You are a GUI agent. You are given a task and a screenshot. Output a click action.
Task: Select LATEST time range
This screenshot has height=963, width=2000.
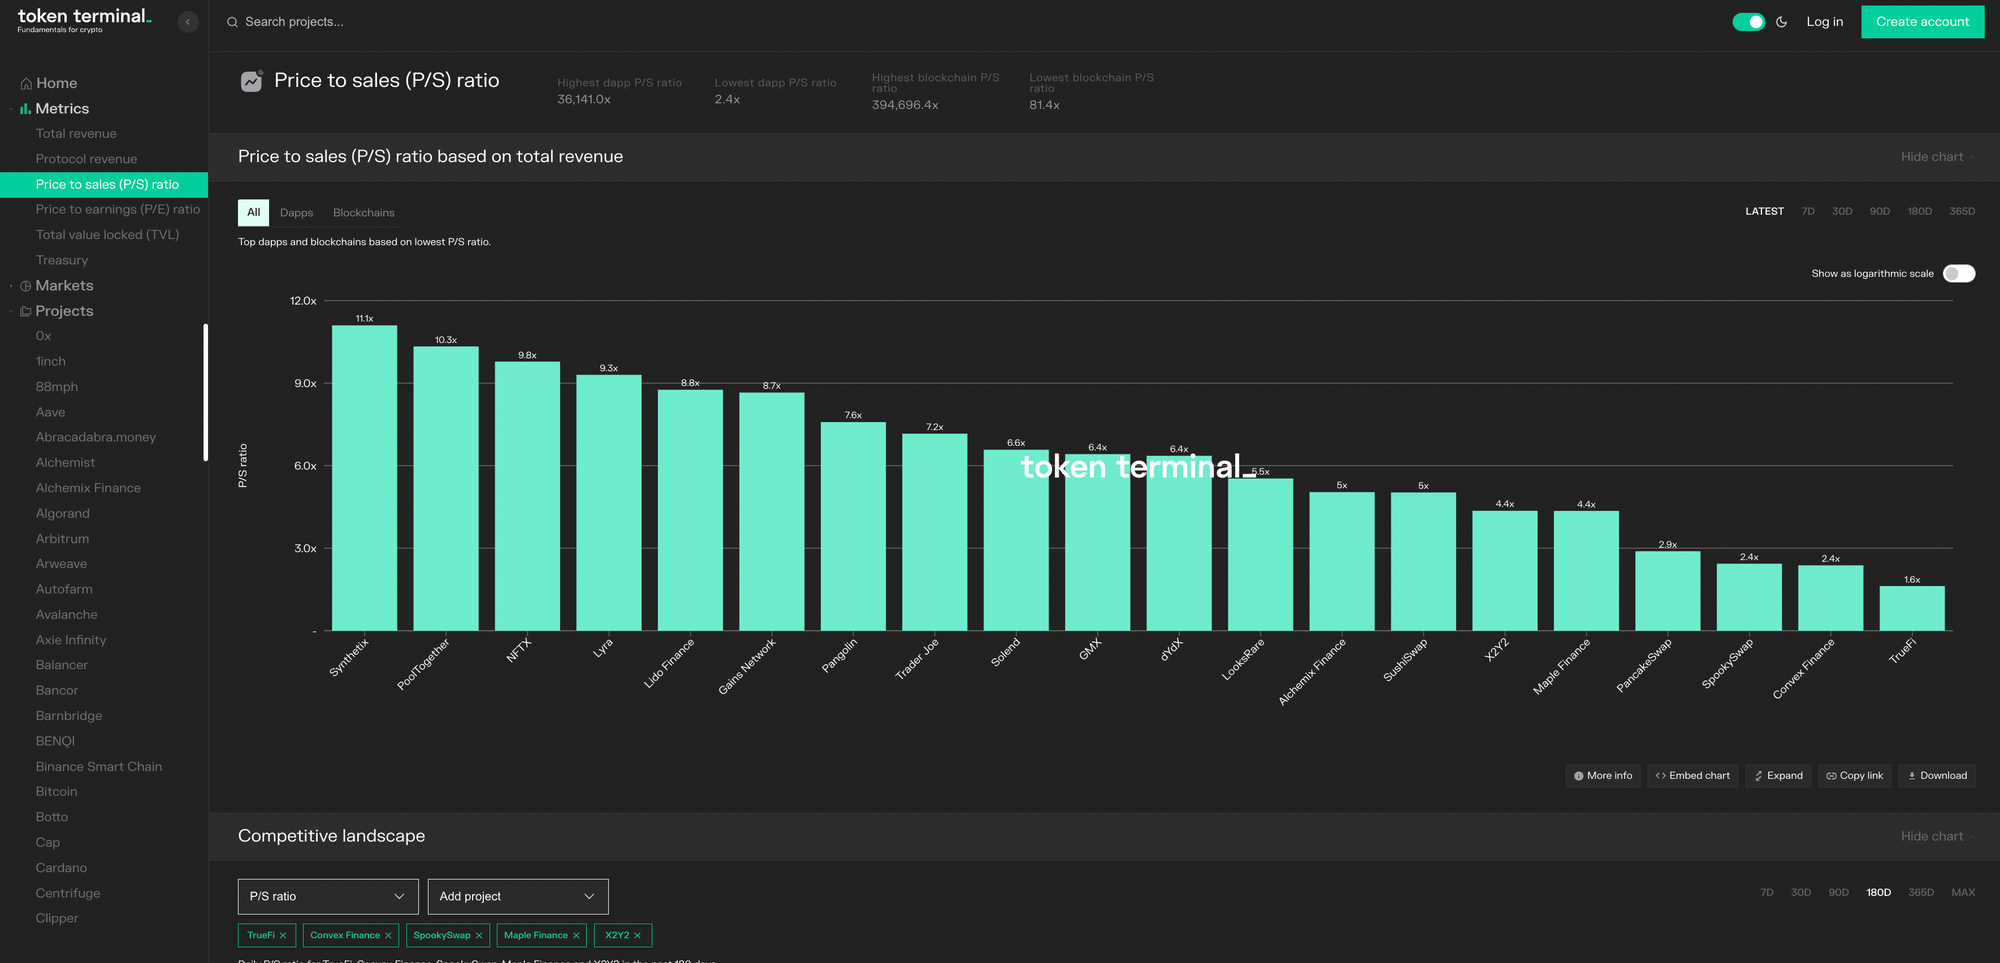1764,212
